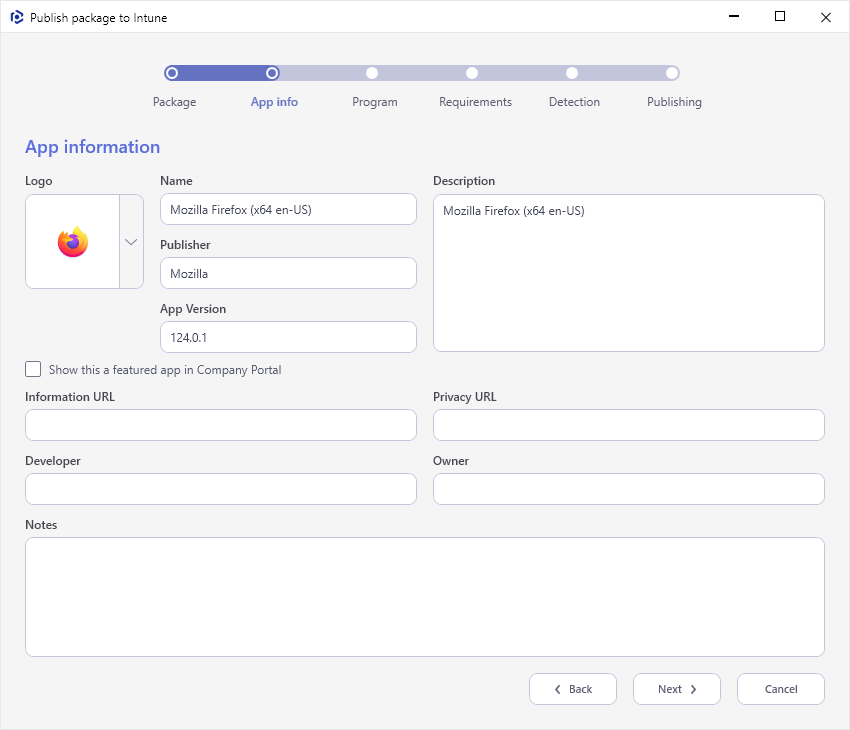
Task: Proceed with the Next button
Action: pos(677,689)
